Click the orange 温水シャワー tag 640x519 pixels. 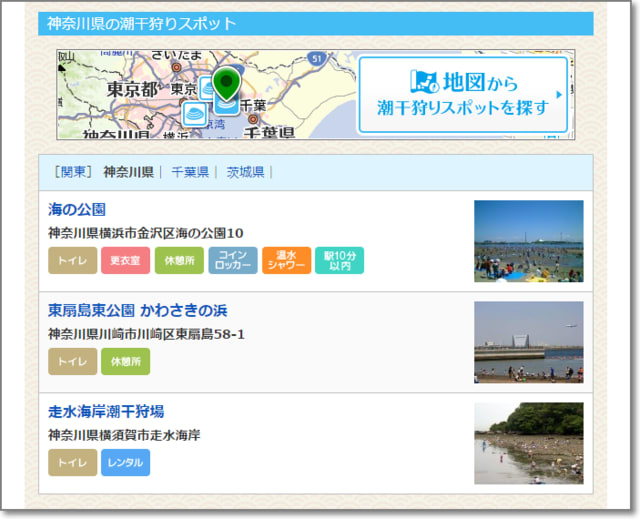pos(287,261)
